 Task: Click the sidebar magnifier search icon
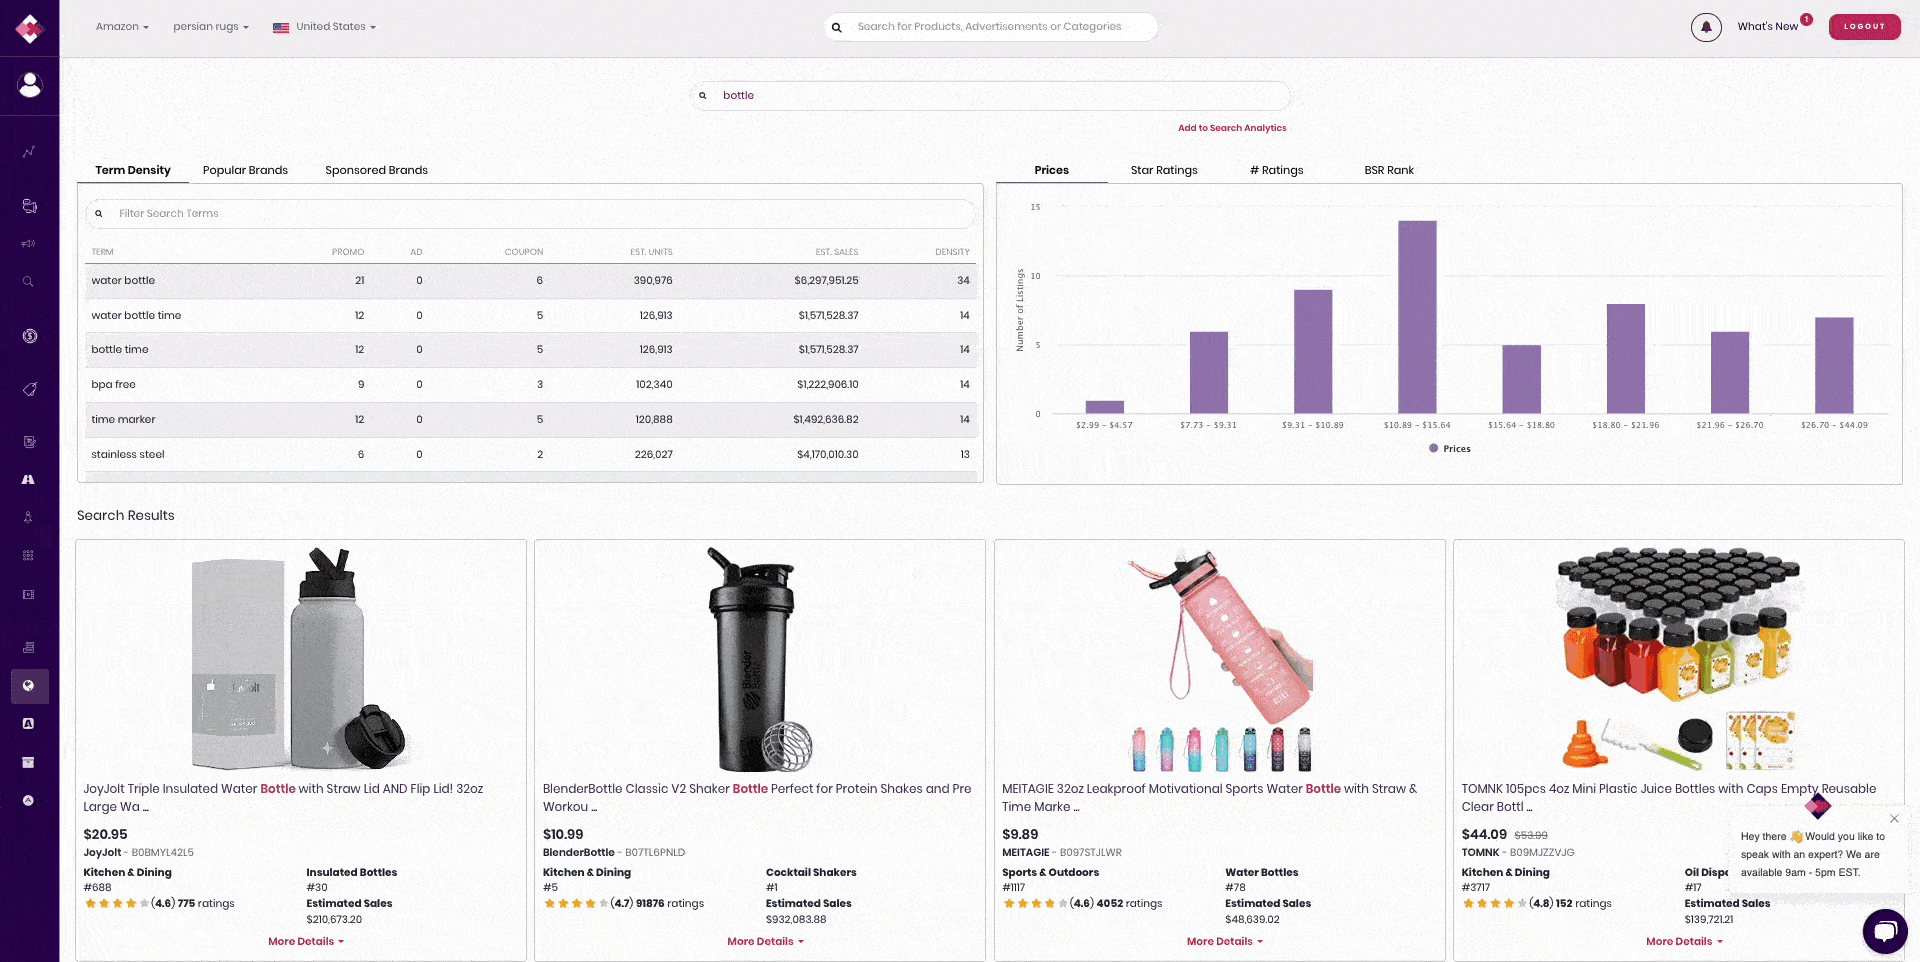coord(29,282)
